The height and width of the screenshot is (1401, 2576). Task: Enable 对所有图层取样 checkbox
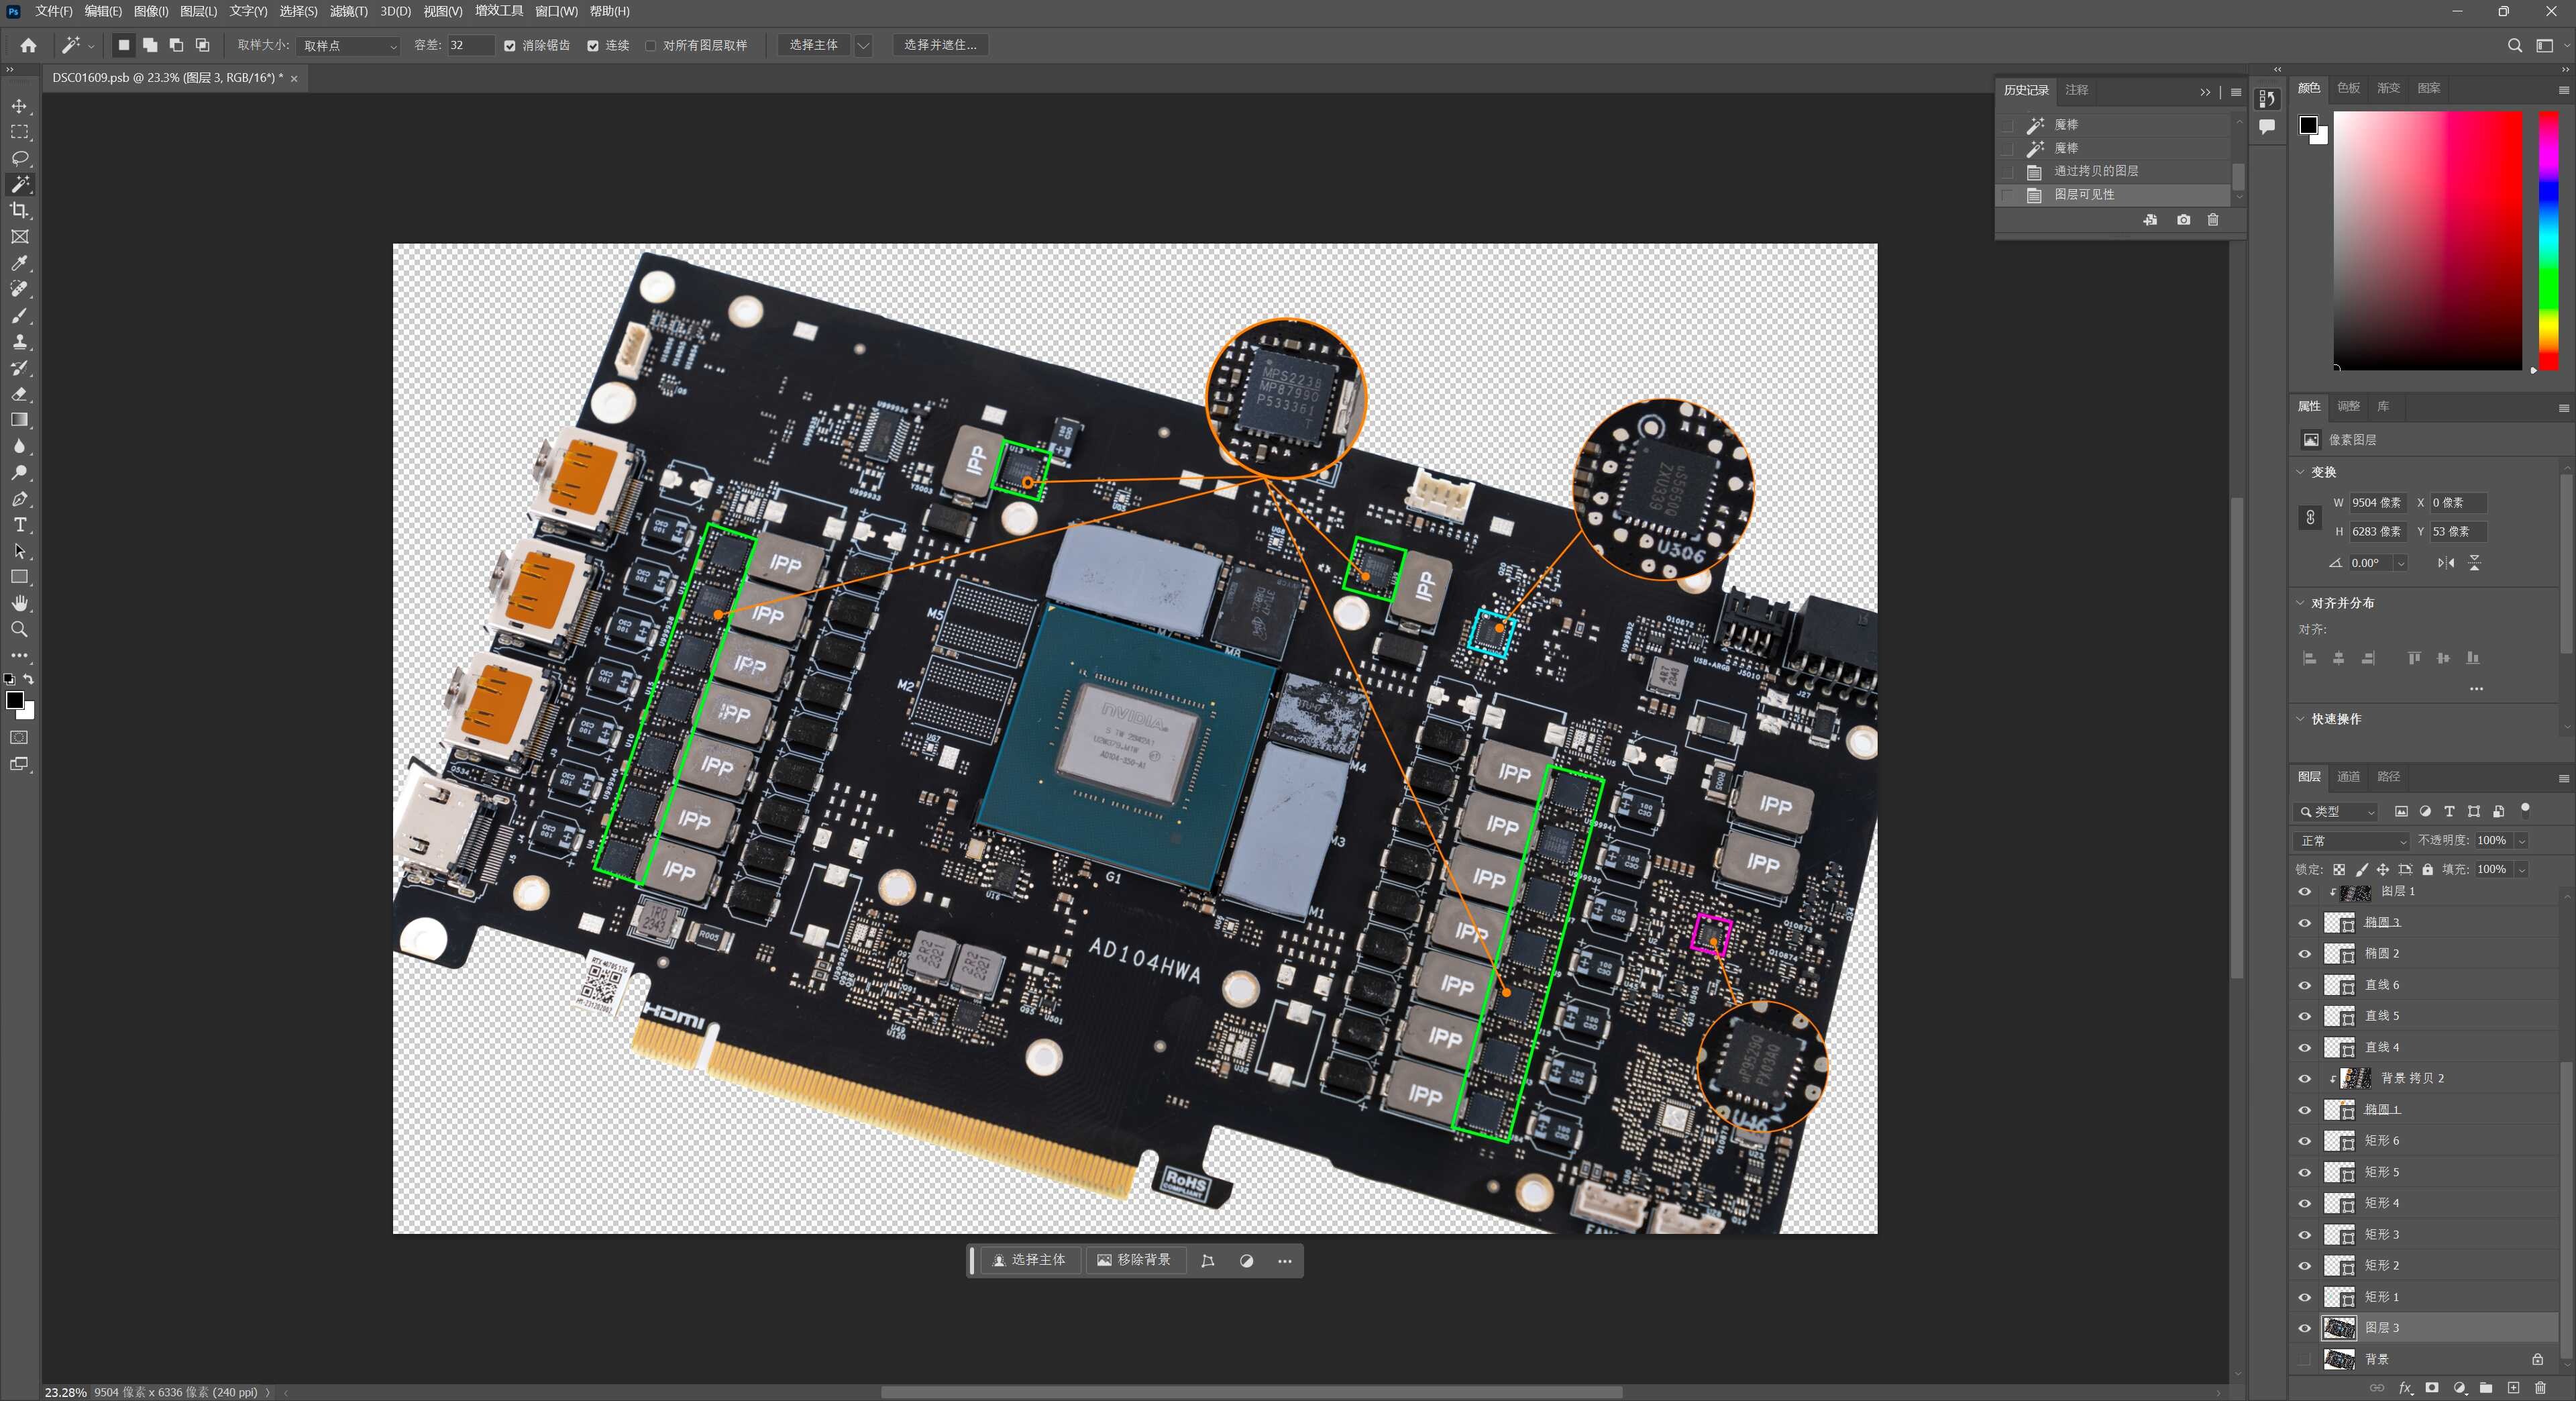click(651, 46)
